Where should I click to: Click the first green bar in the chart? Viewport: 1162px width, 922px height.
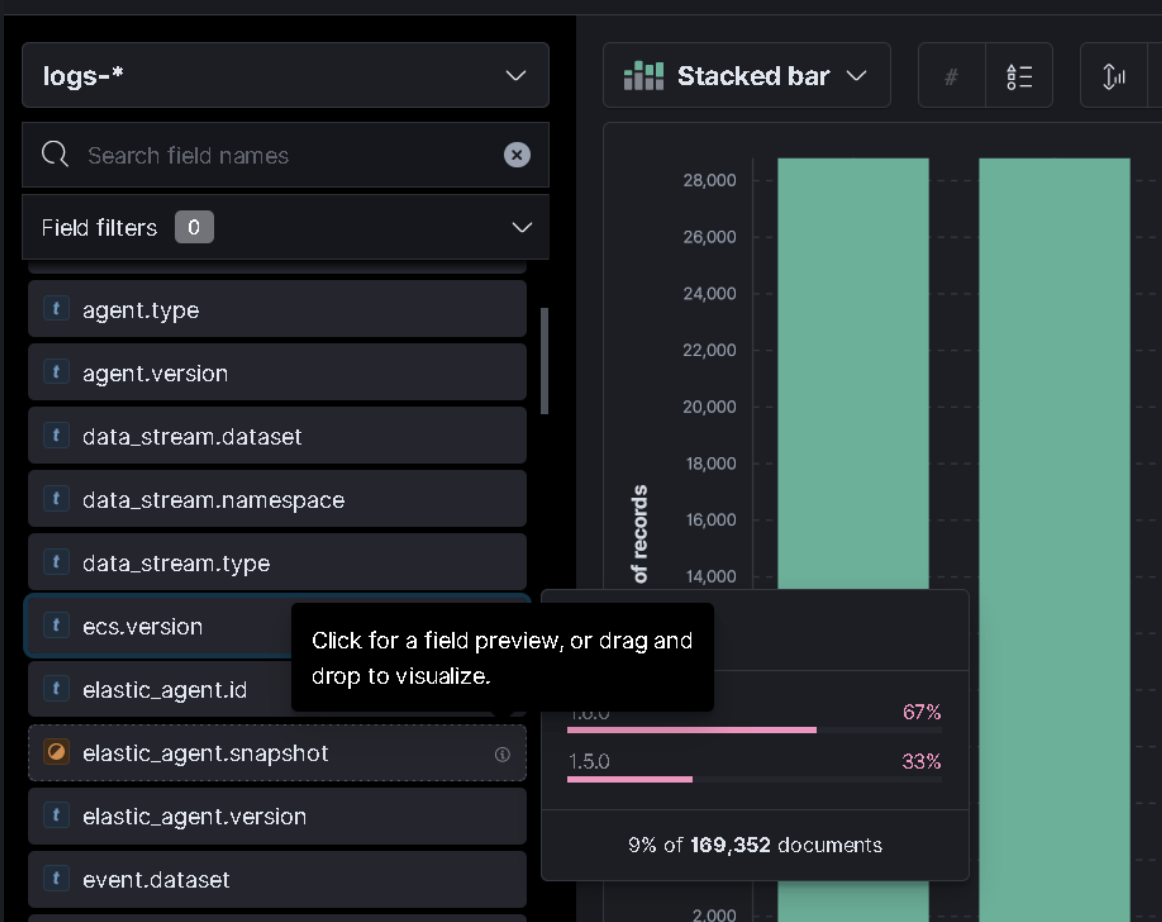pyautogui.click(x=853, y=373)
